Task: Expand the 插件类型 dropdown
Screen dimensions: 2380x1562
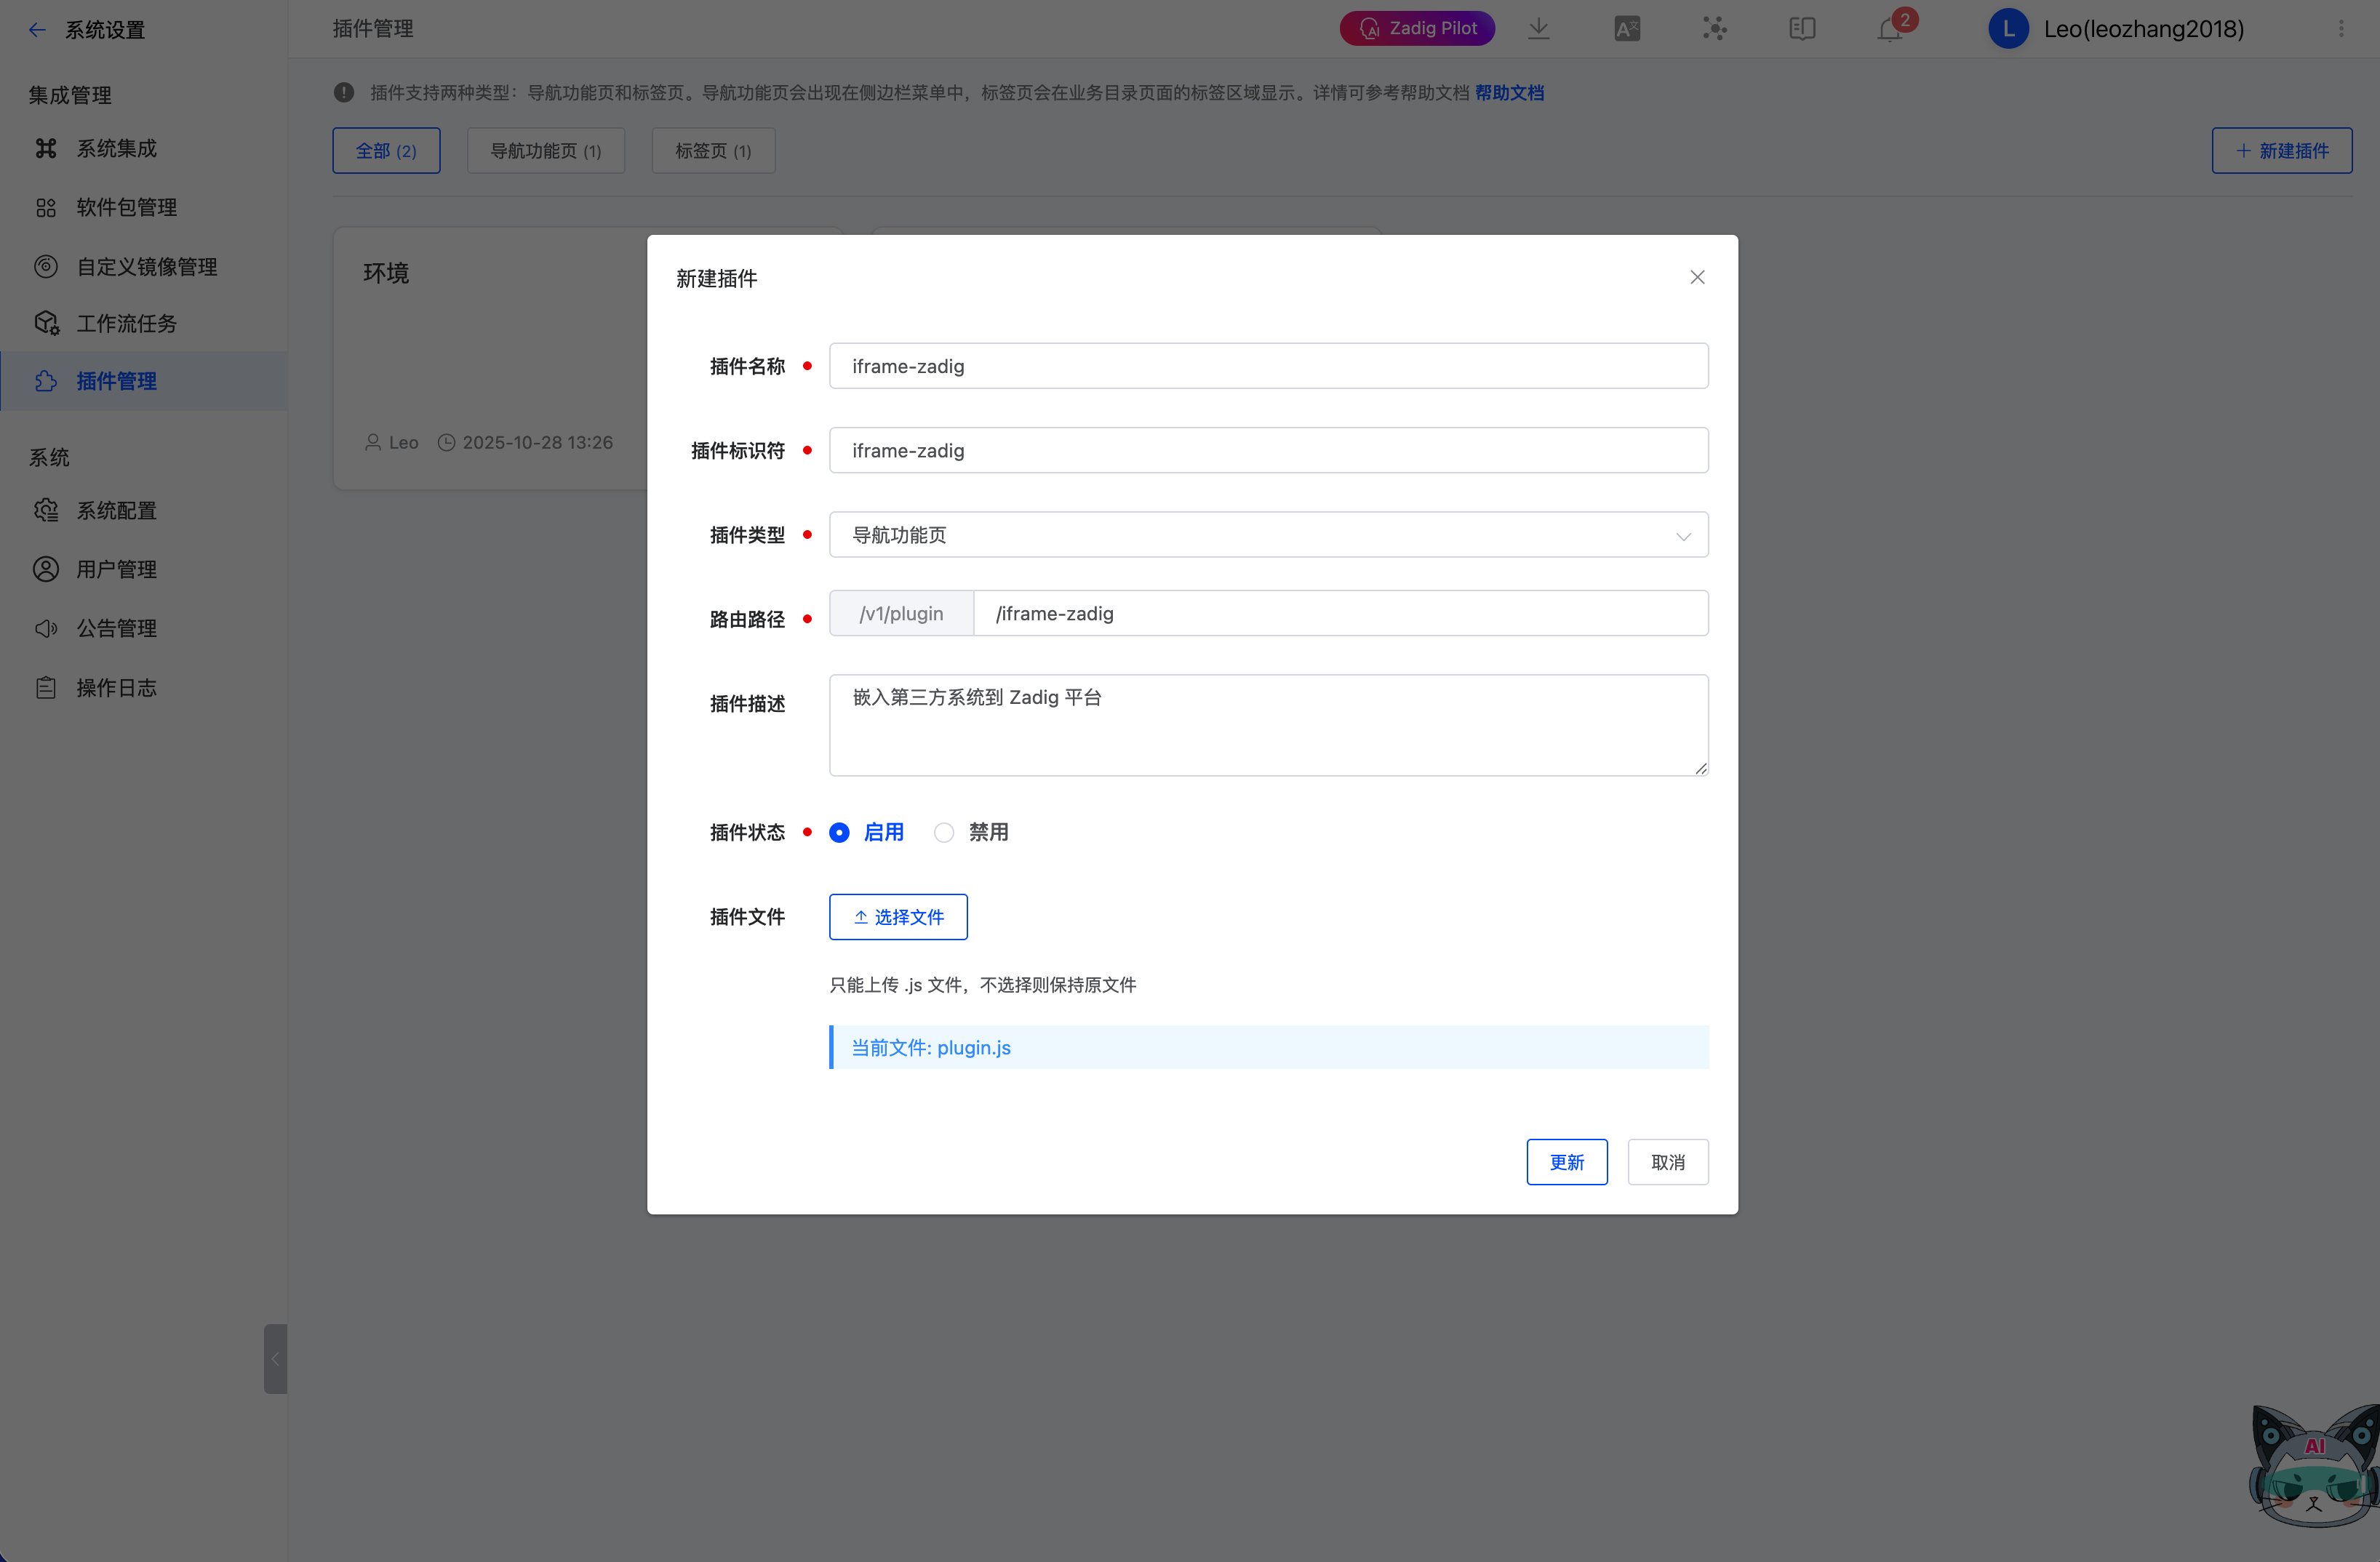Action: click(1268, 535)
